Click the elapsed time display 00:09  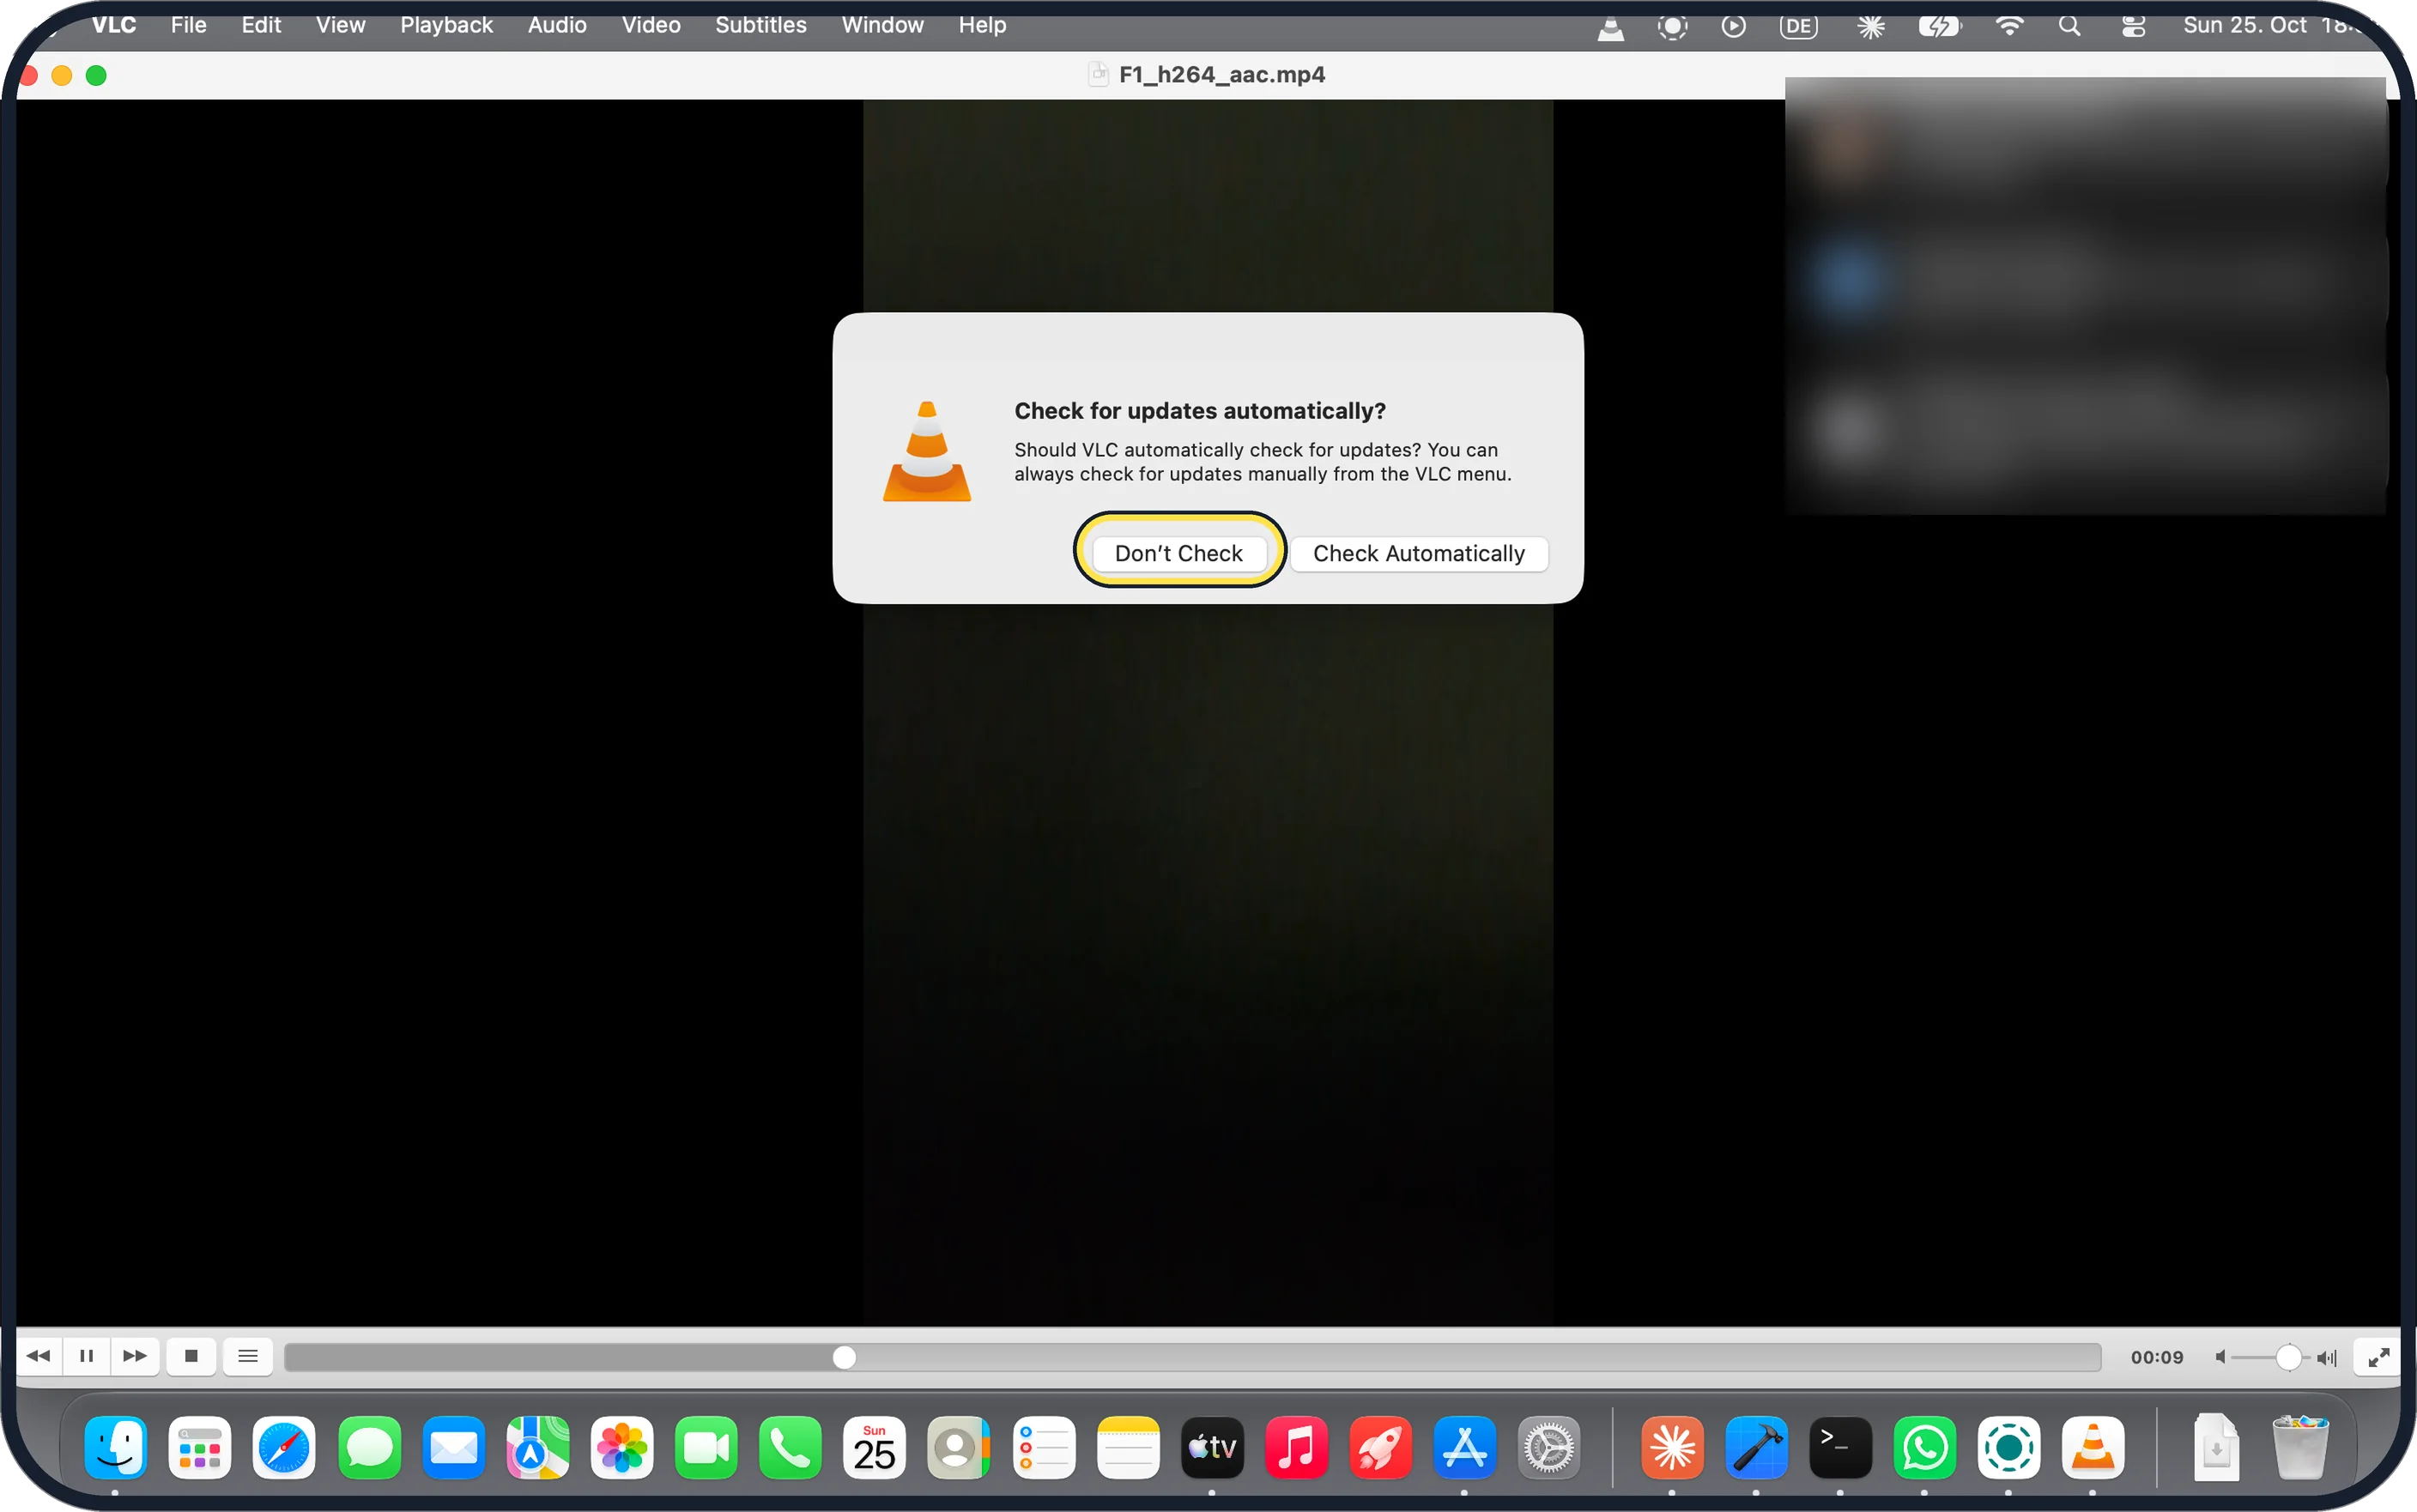click(2157, 1357)
